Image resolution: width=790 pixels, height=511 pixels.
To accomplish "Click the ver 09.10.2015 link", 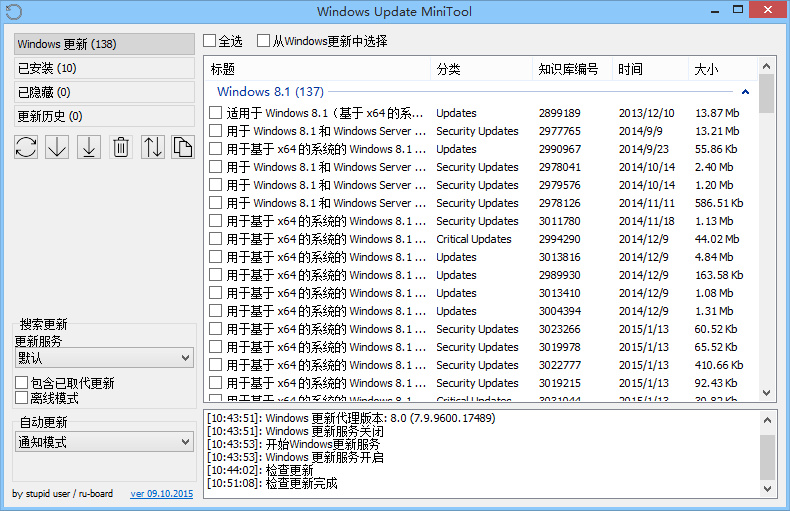I will pos(162,494).
